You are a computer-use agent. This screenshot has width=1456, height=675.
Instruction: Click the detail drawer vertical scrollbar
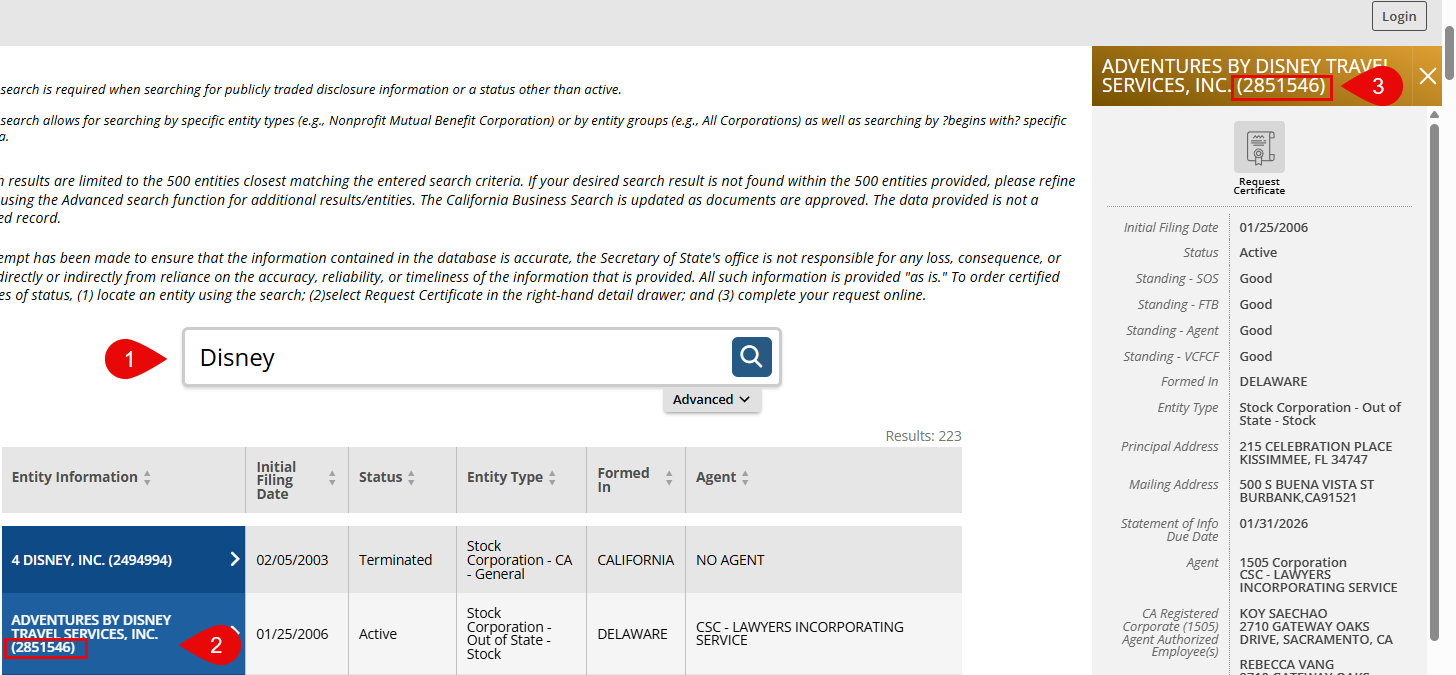[x=1434, y=380]
